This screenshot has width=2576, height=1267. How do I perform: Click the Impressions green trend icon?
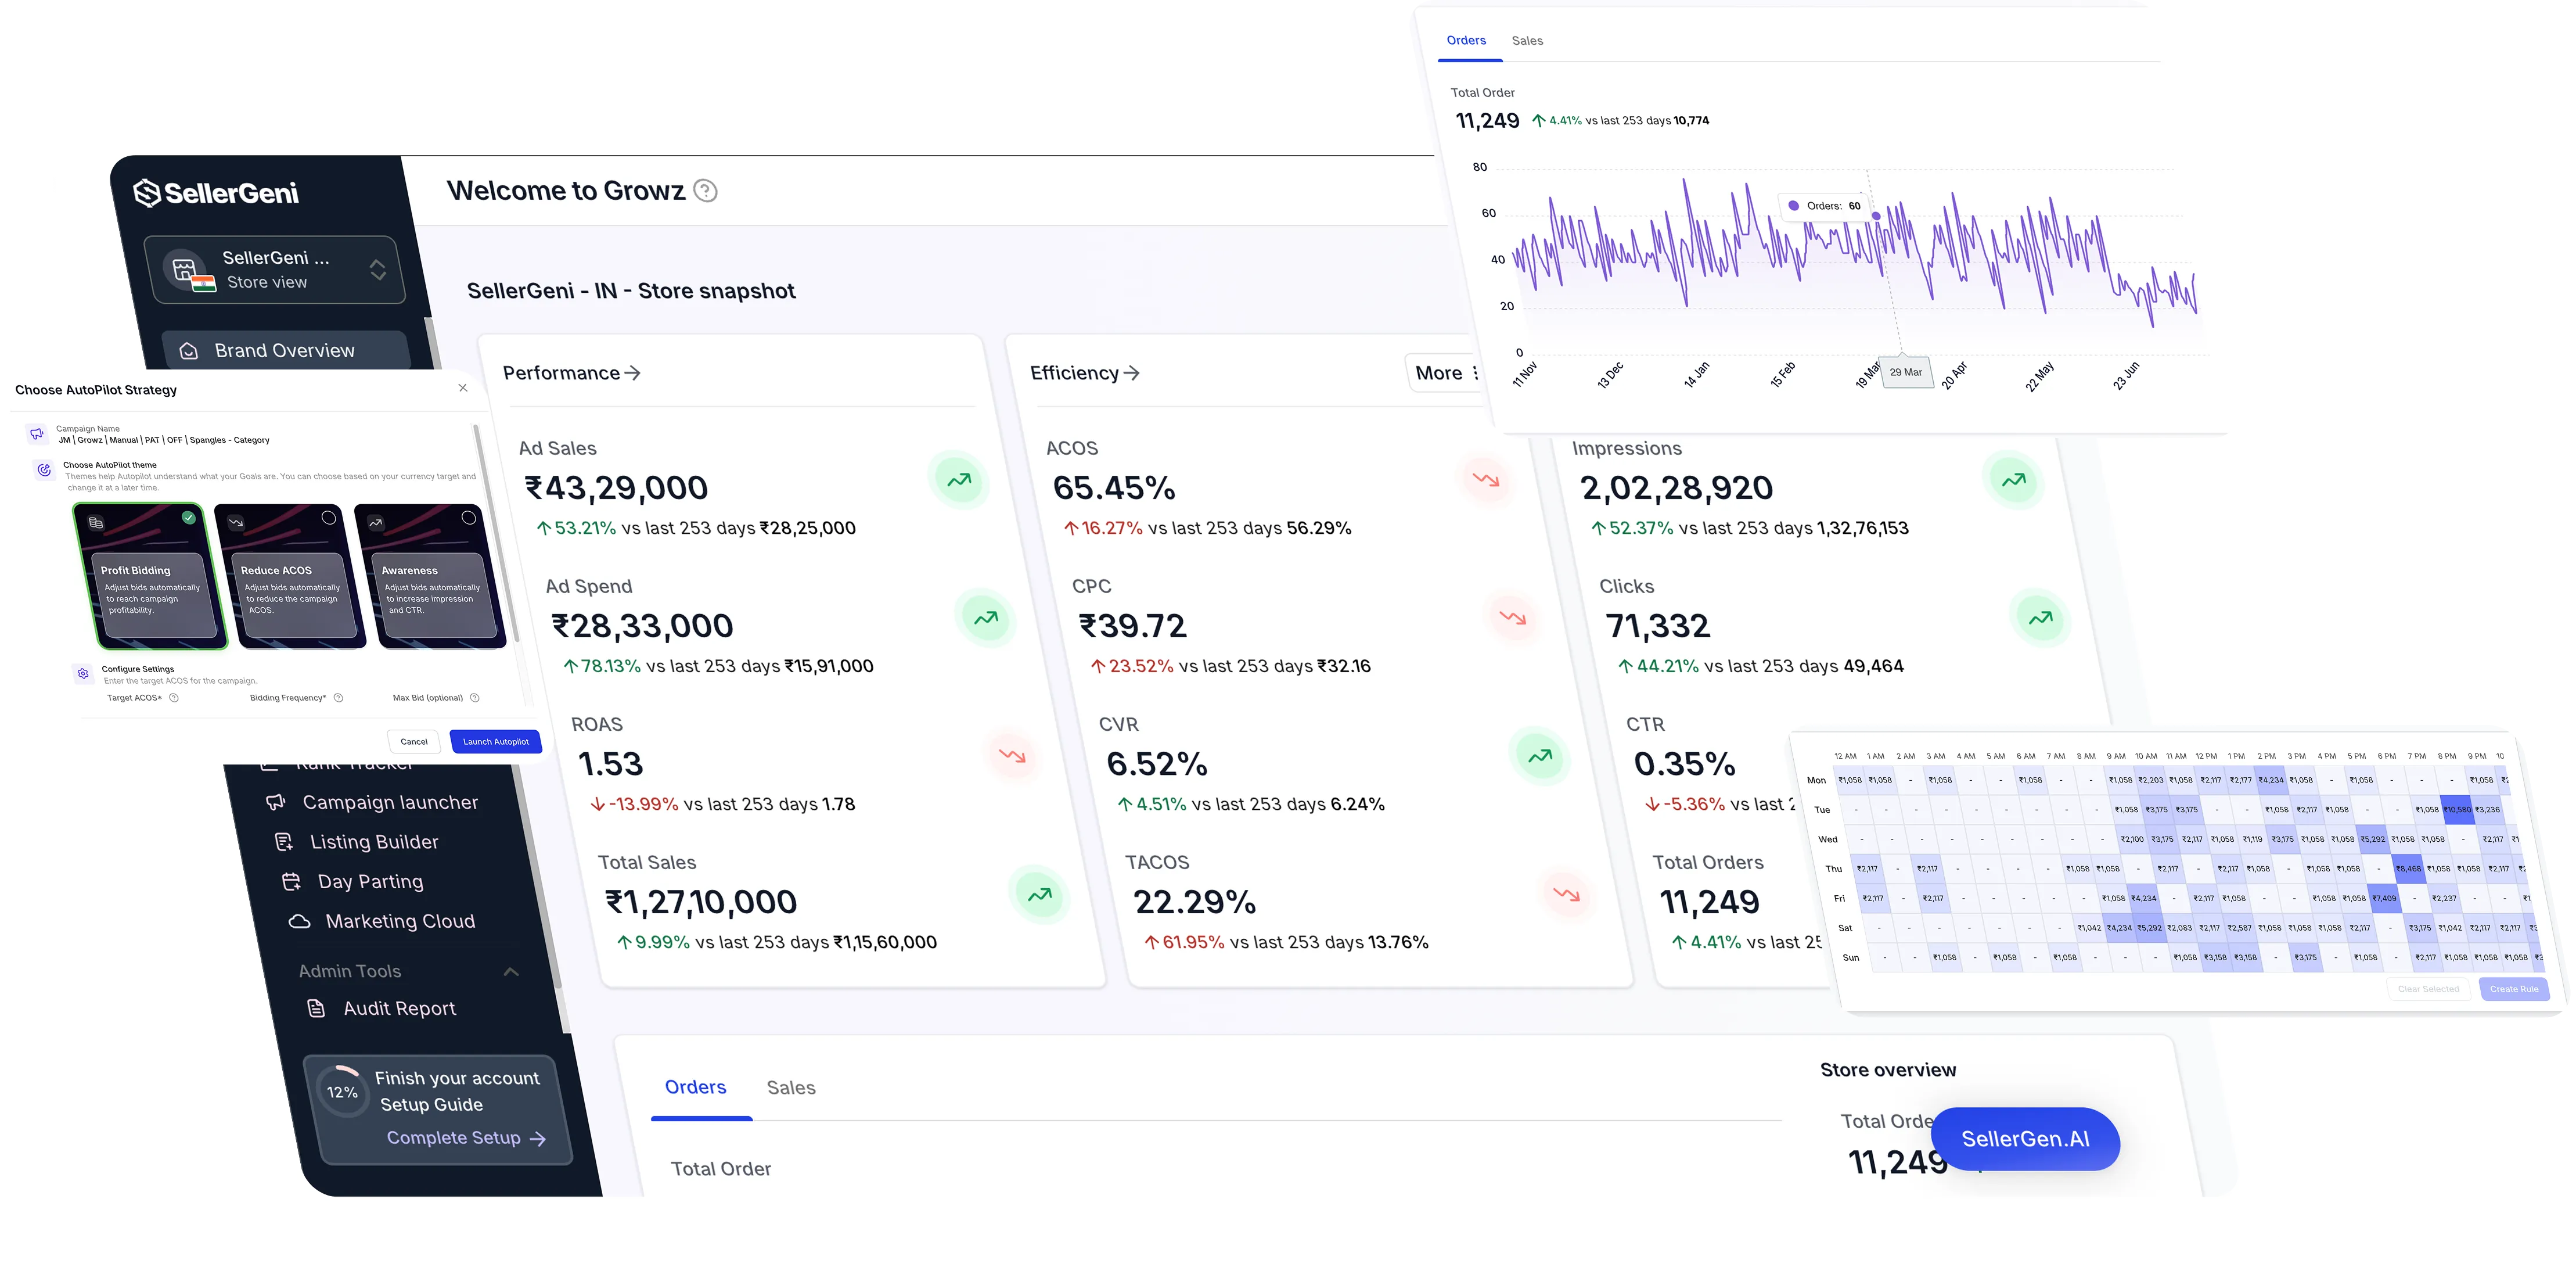click(2014, 480)
